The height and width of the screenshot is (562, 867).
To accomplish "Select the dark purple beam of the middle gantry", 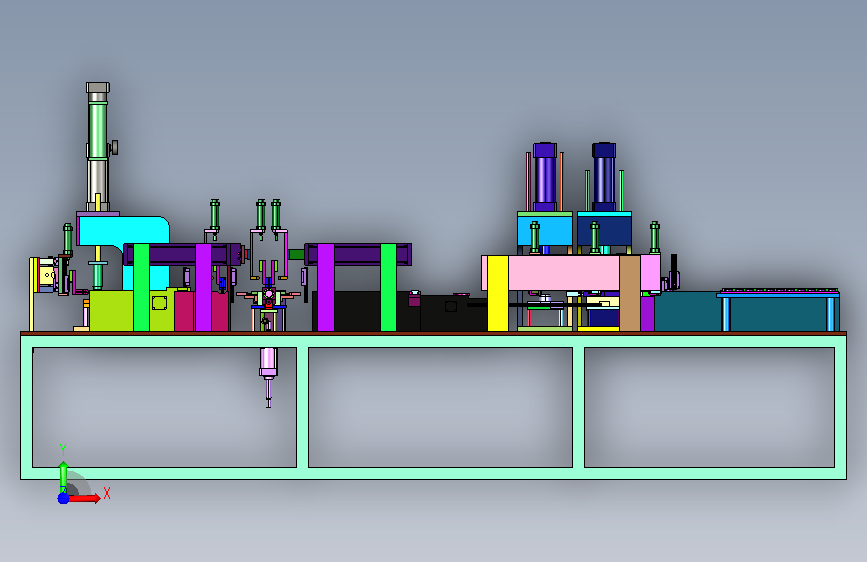I will click(x=358, y=254).
